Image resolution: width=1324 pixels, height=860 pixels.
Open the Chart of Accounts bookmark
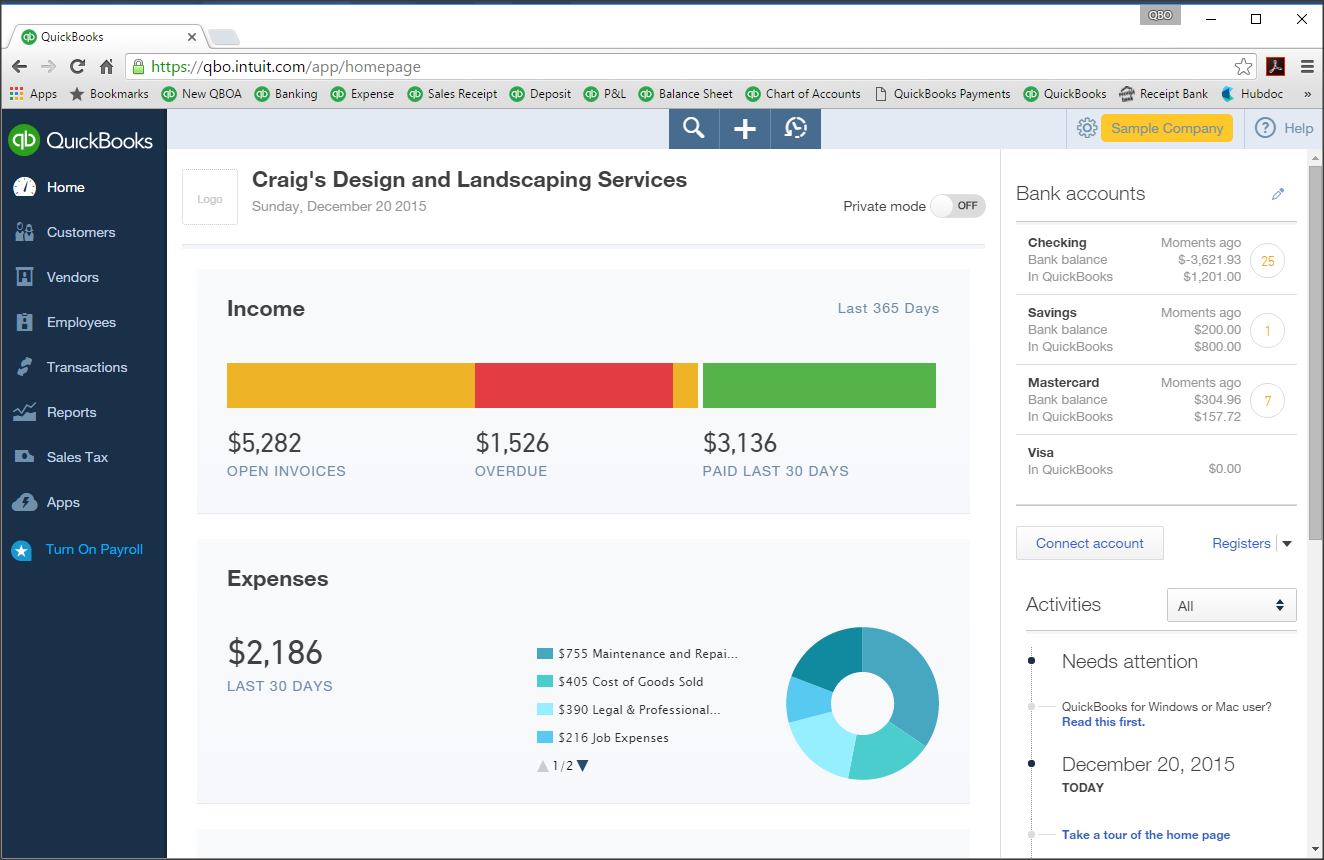coord(803,94)
